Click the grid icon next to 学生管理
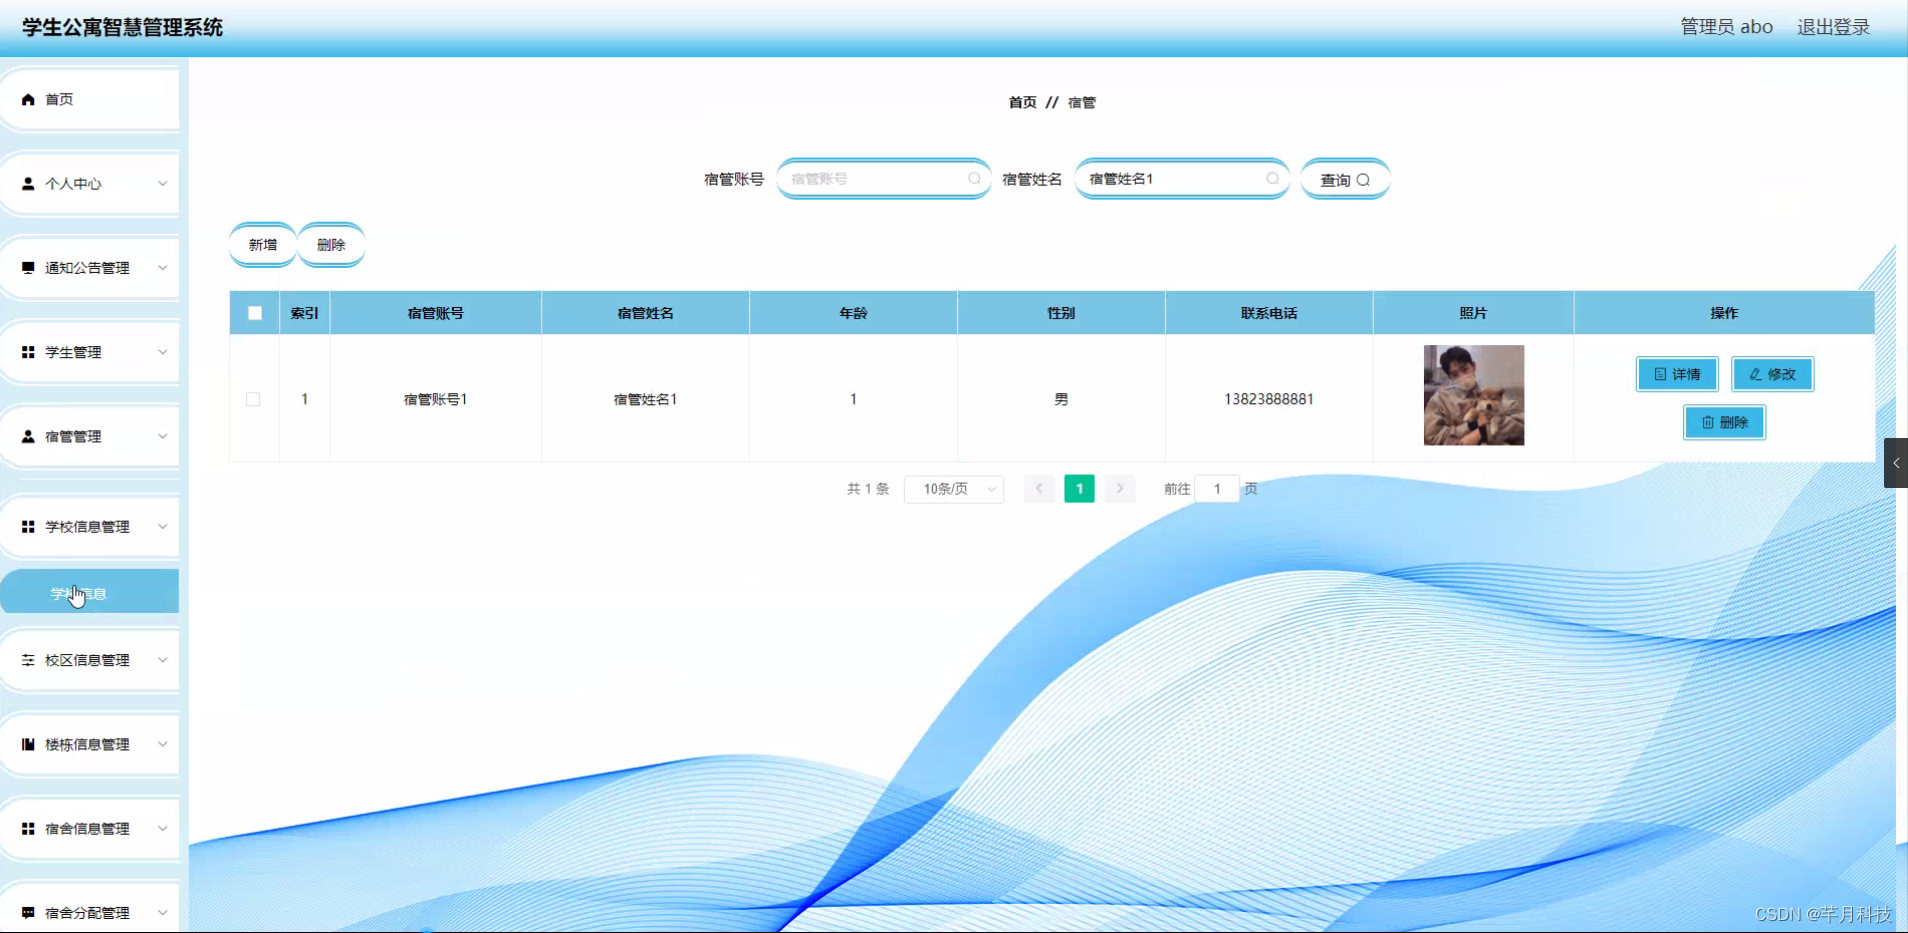 [x=27, y=351]
